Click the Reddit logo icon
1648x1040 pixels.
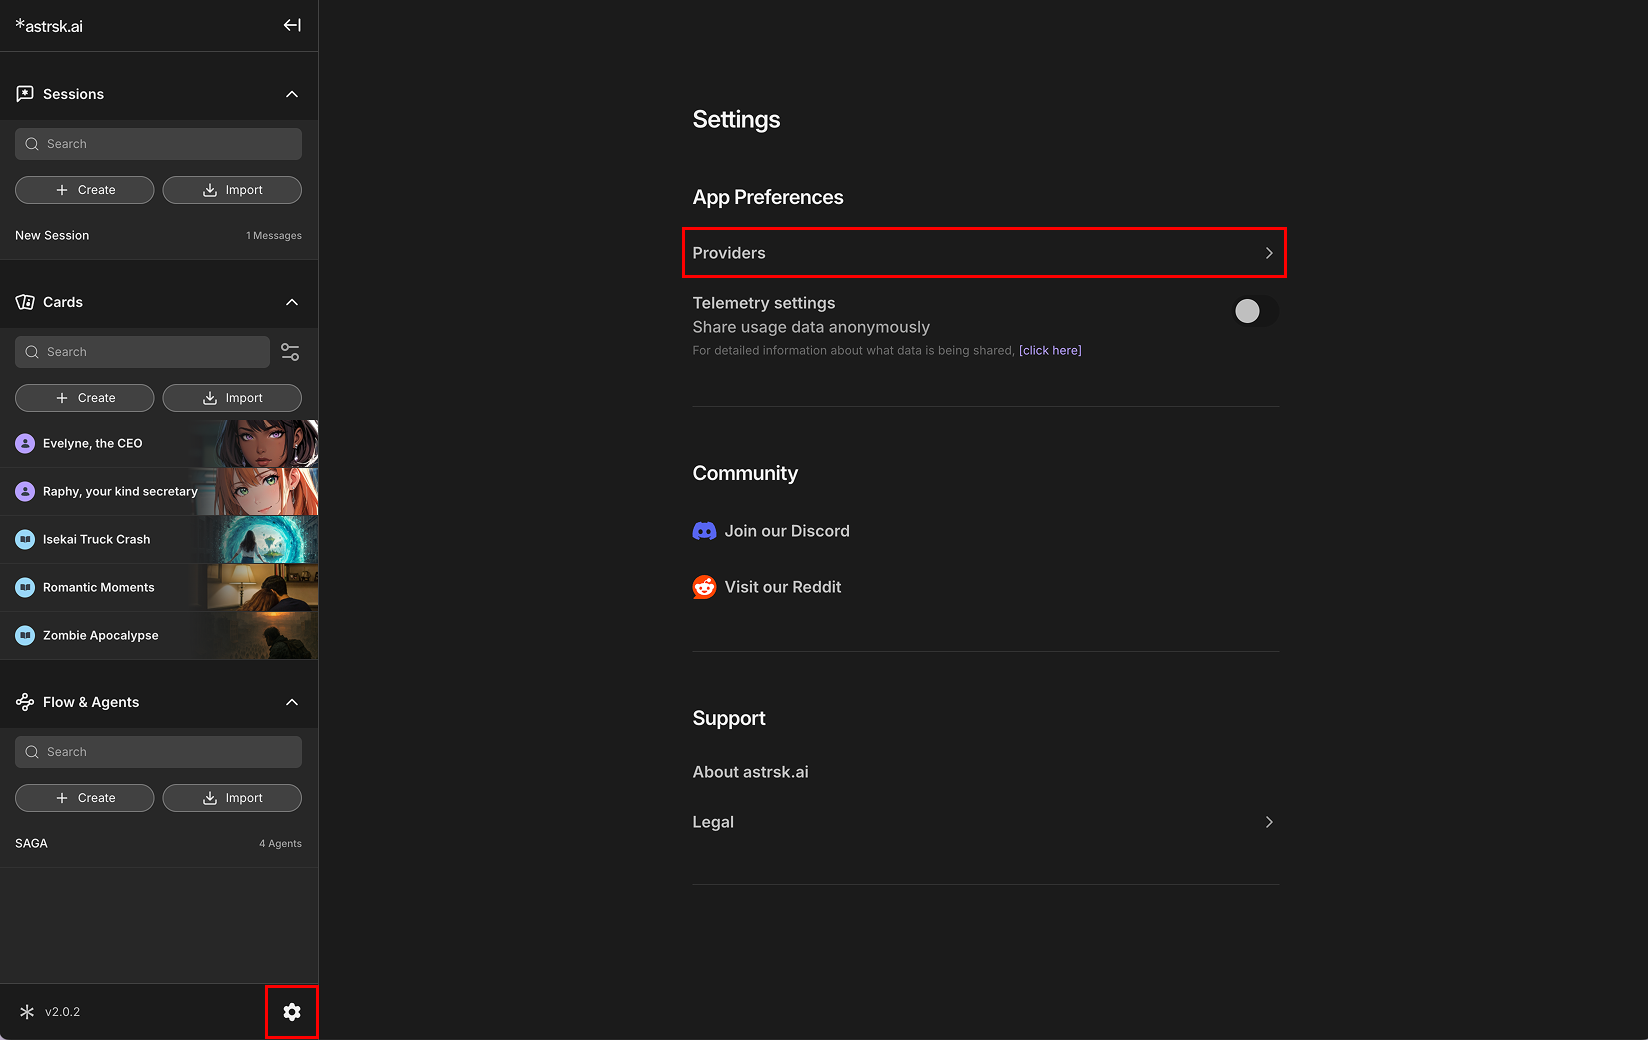tap(704, 587)
